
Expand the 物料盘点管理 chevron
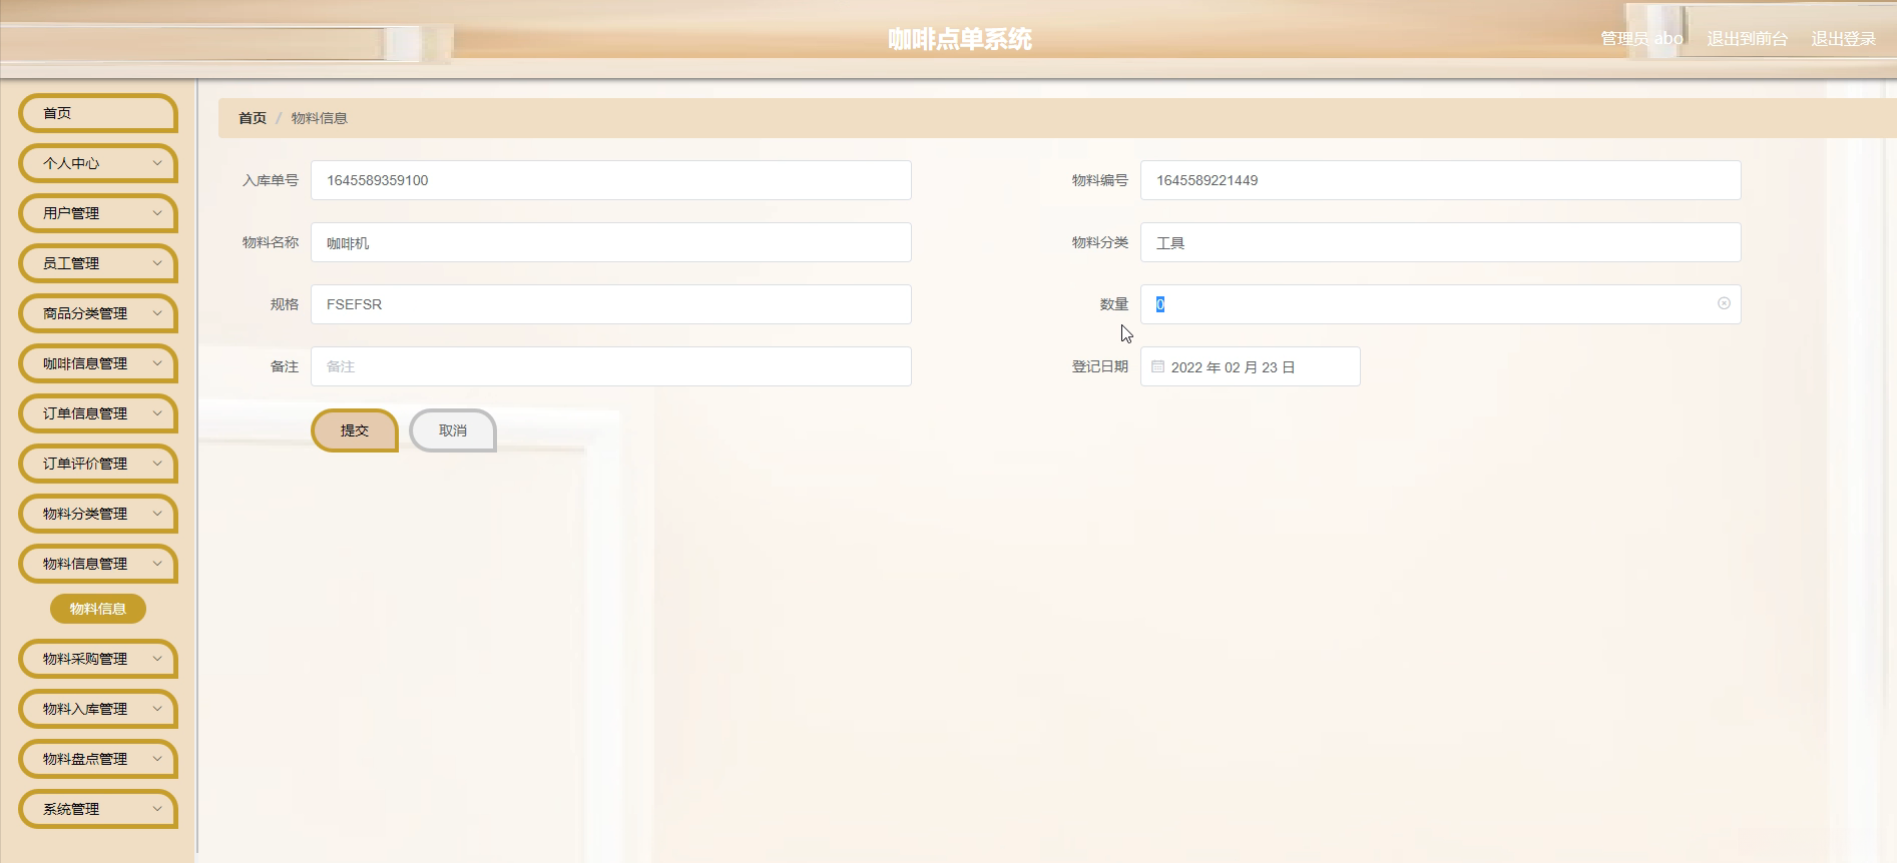click(157, 759)
